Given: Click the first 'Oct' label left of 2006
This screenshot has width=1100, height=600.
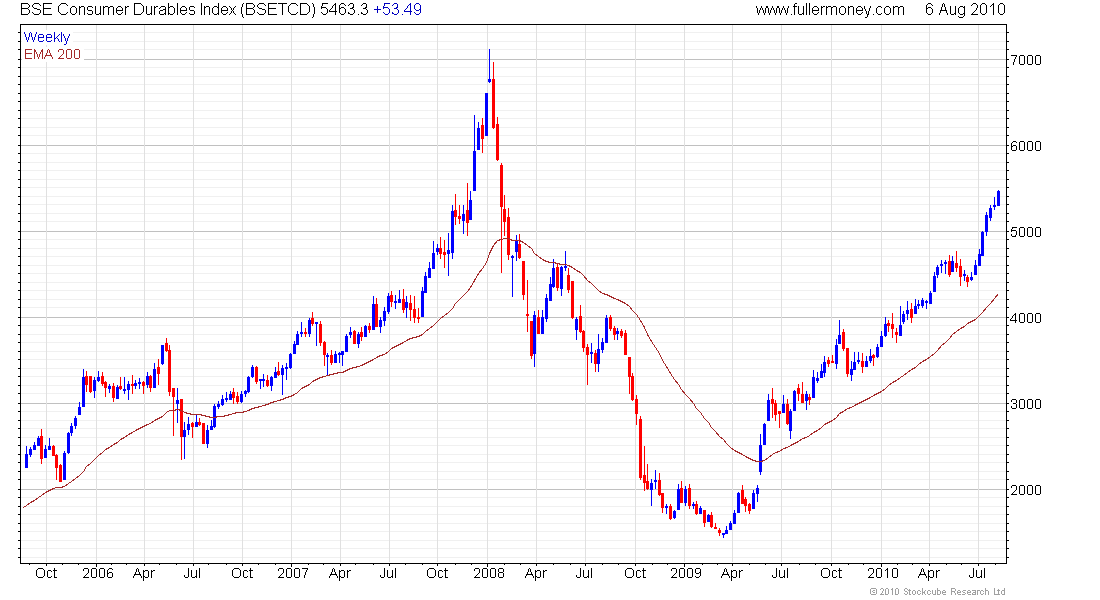Looking at the screenshot, I should pos(46,573).
